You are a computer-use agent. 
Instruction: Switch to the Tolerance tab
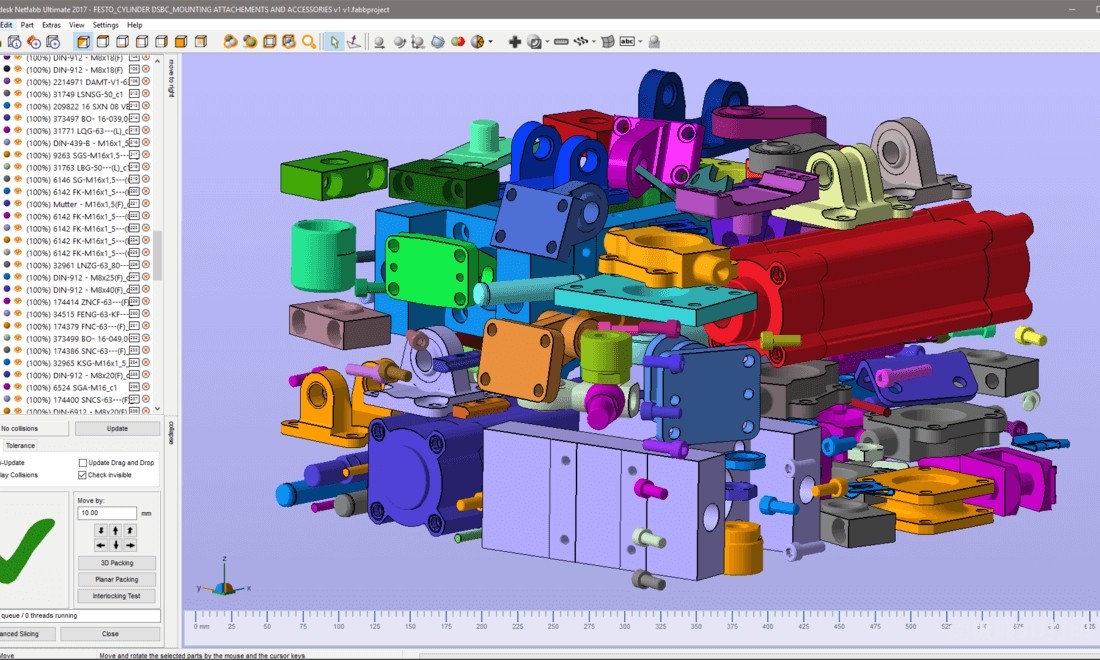coord(20,446)
